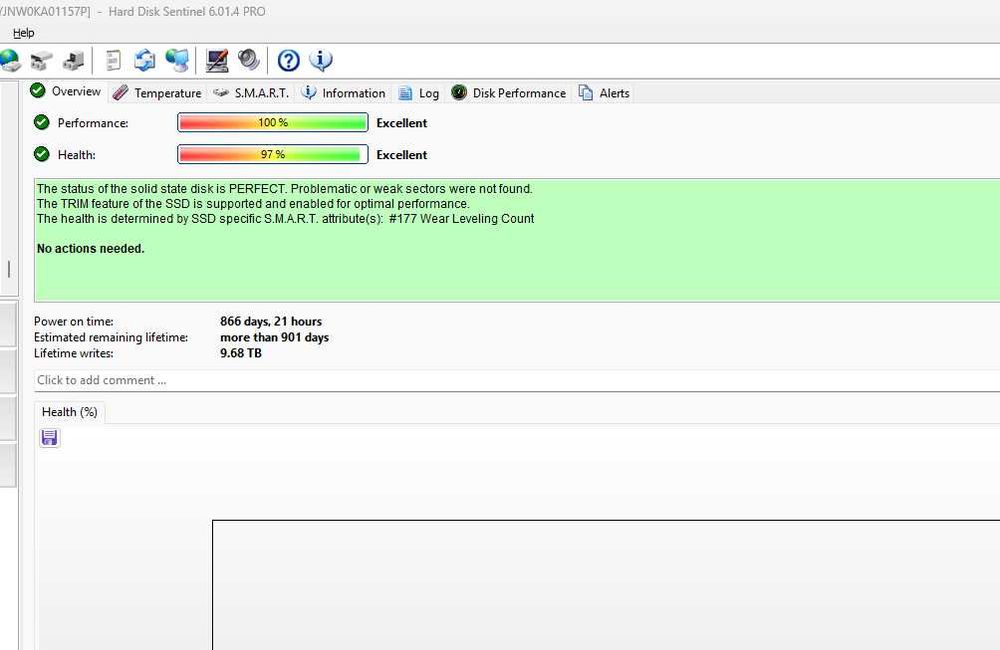Switch to the Overview tab
Screen dimensions: 1000x650
tap(66, 92)
